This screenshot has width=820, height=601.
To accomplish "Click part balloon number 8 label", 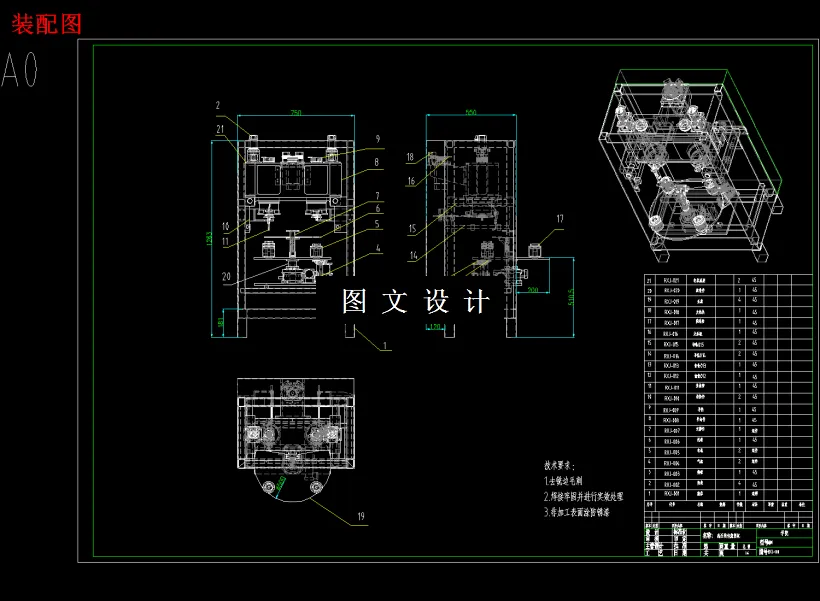I will tap(377, 162).
